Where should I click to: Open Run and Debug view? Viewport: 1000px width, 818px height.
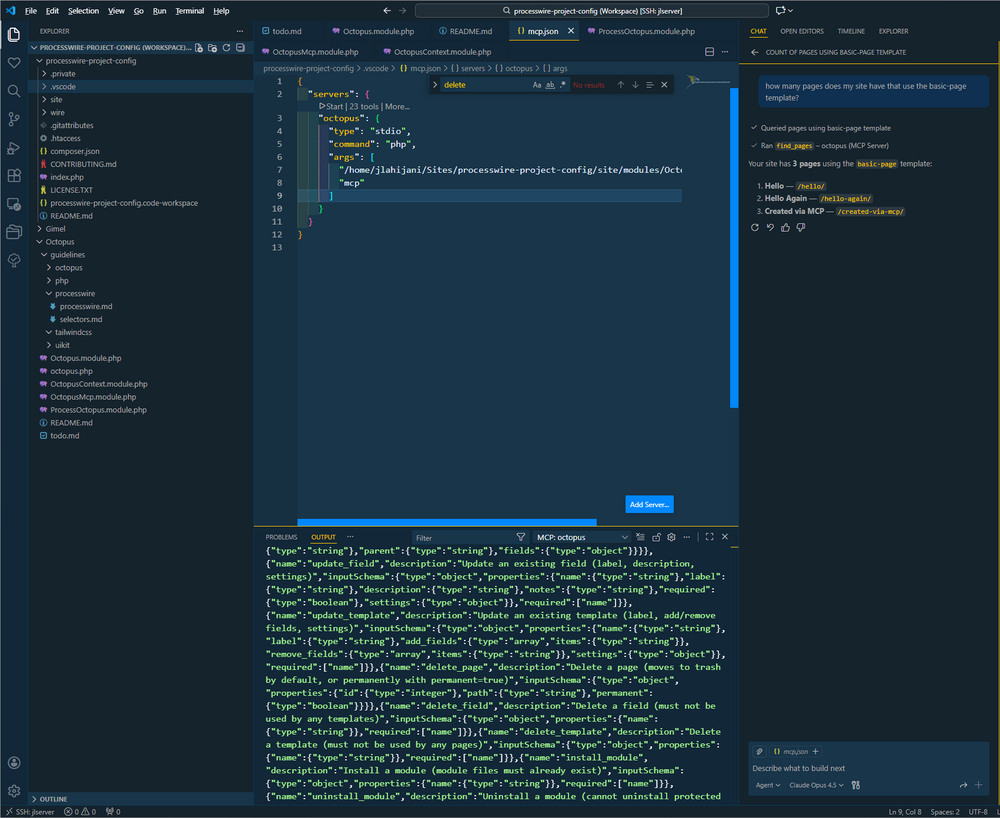(14, 147)
